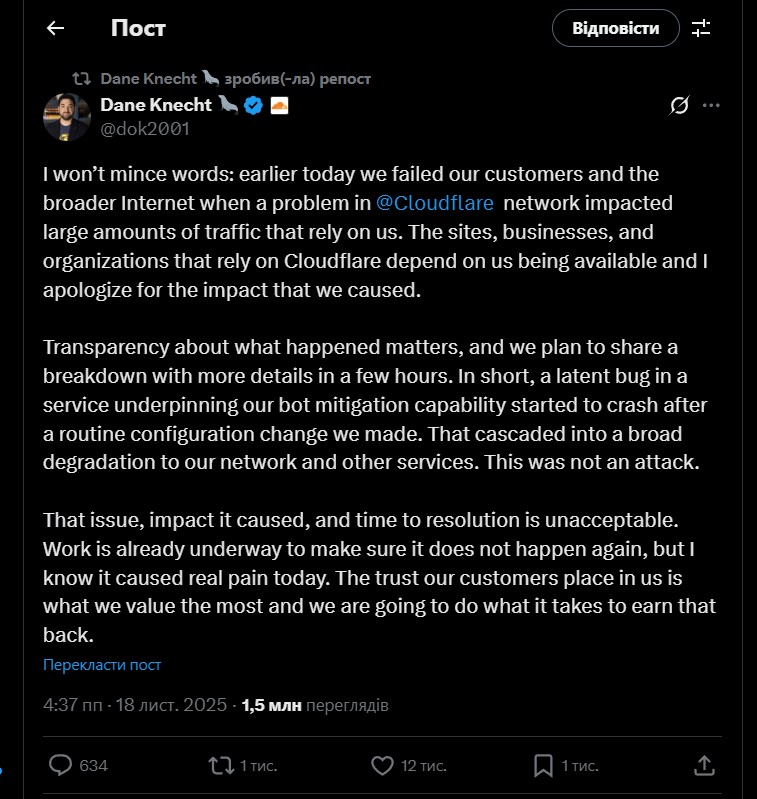The width and height of the screenshot is (757, 799).
Task: Open Dane Knecht's profile avatar
Action: click(x=67, y=116)
